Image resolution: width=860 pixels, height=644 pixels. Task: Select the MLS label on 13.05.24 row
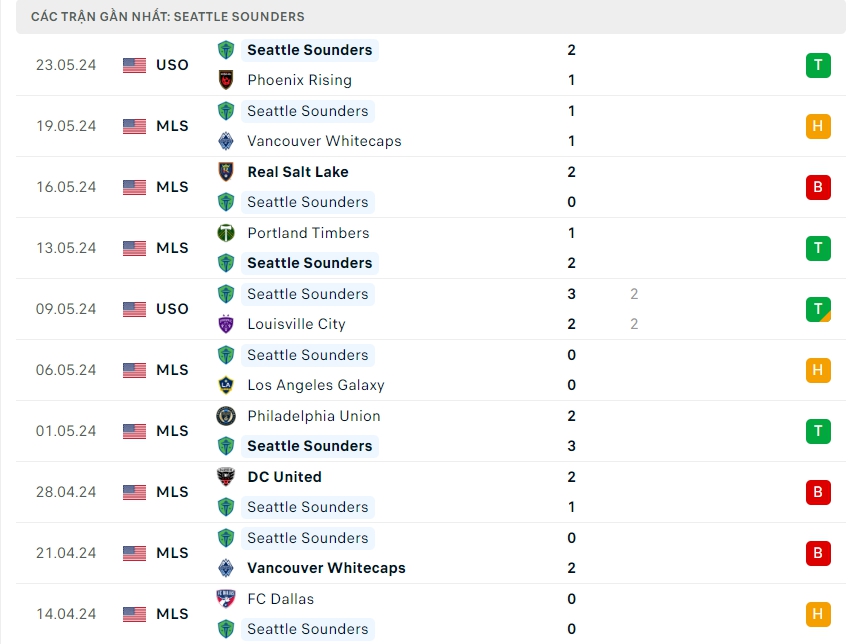coord(172,248)
